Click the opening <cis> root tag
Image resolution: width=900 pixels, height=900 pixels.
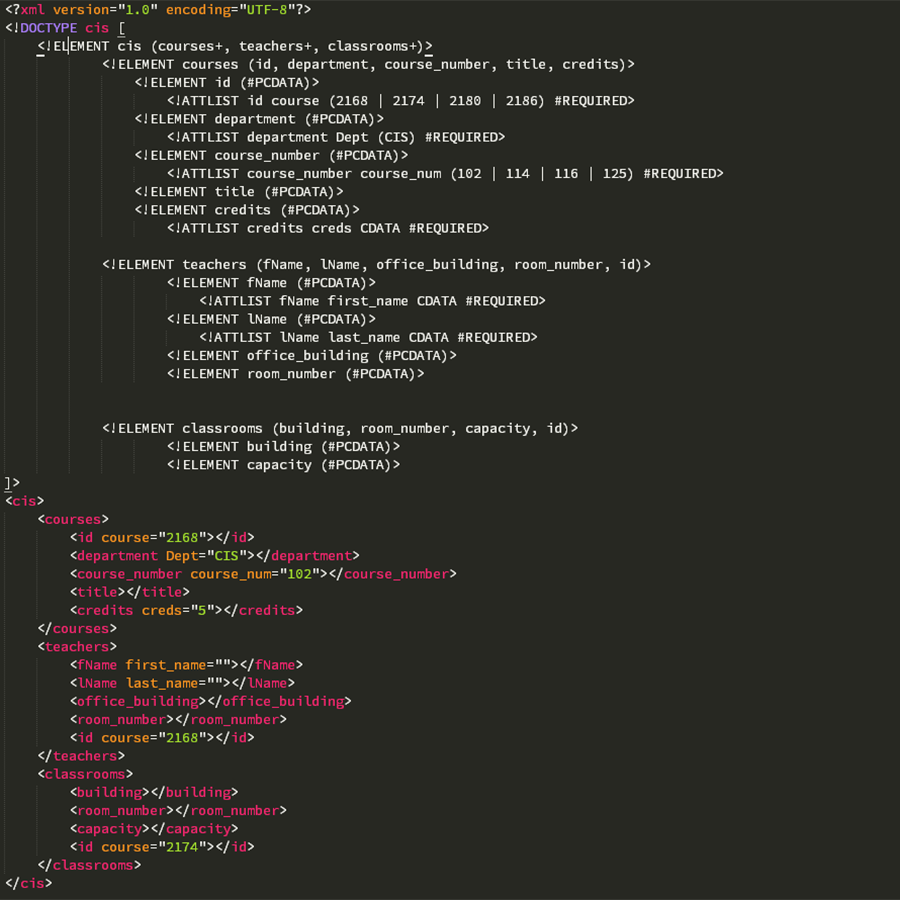[x=25, y=501]
